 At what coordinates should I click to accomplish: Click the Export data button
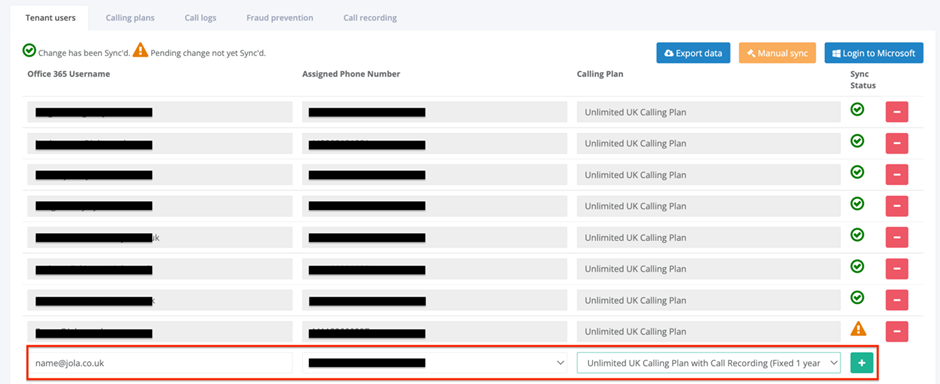693,53
